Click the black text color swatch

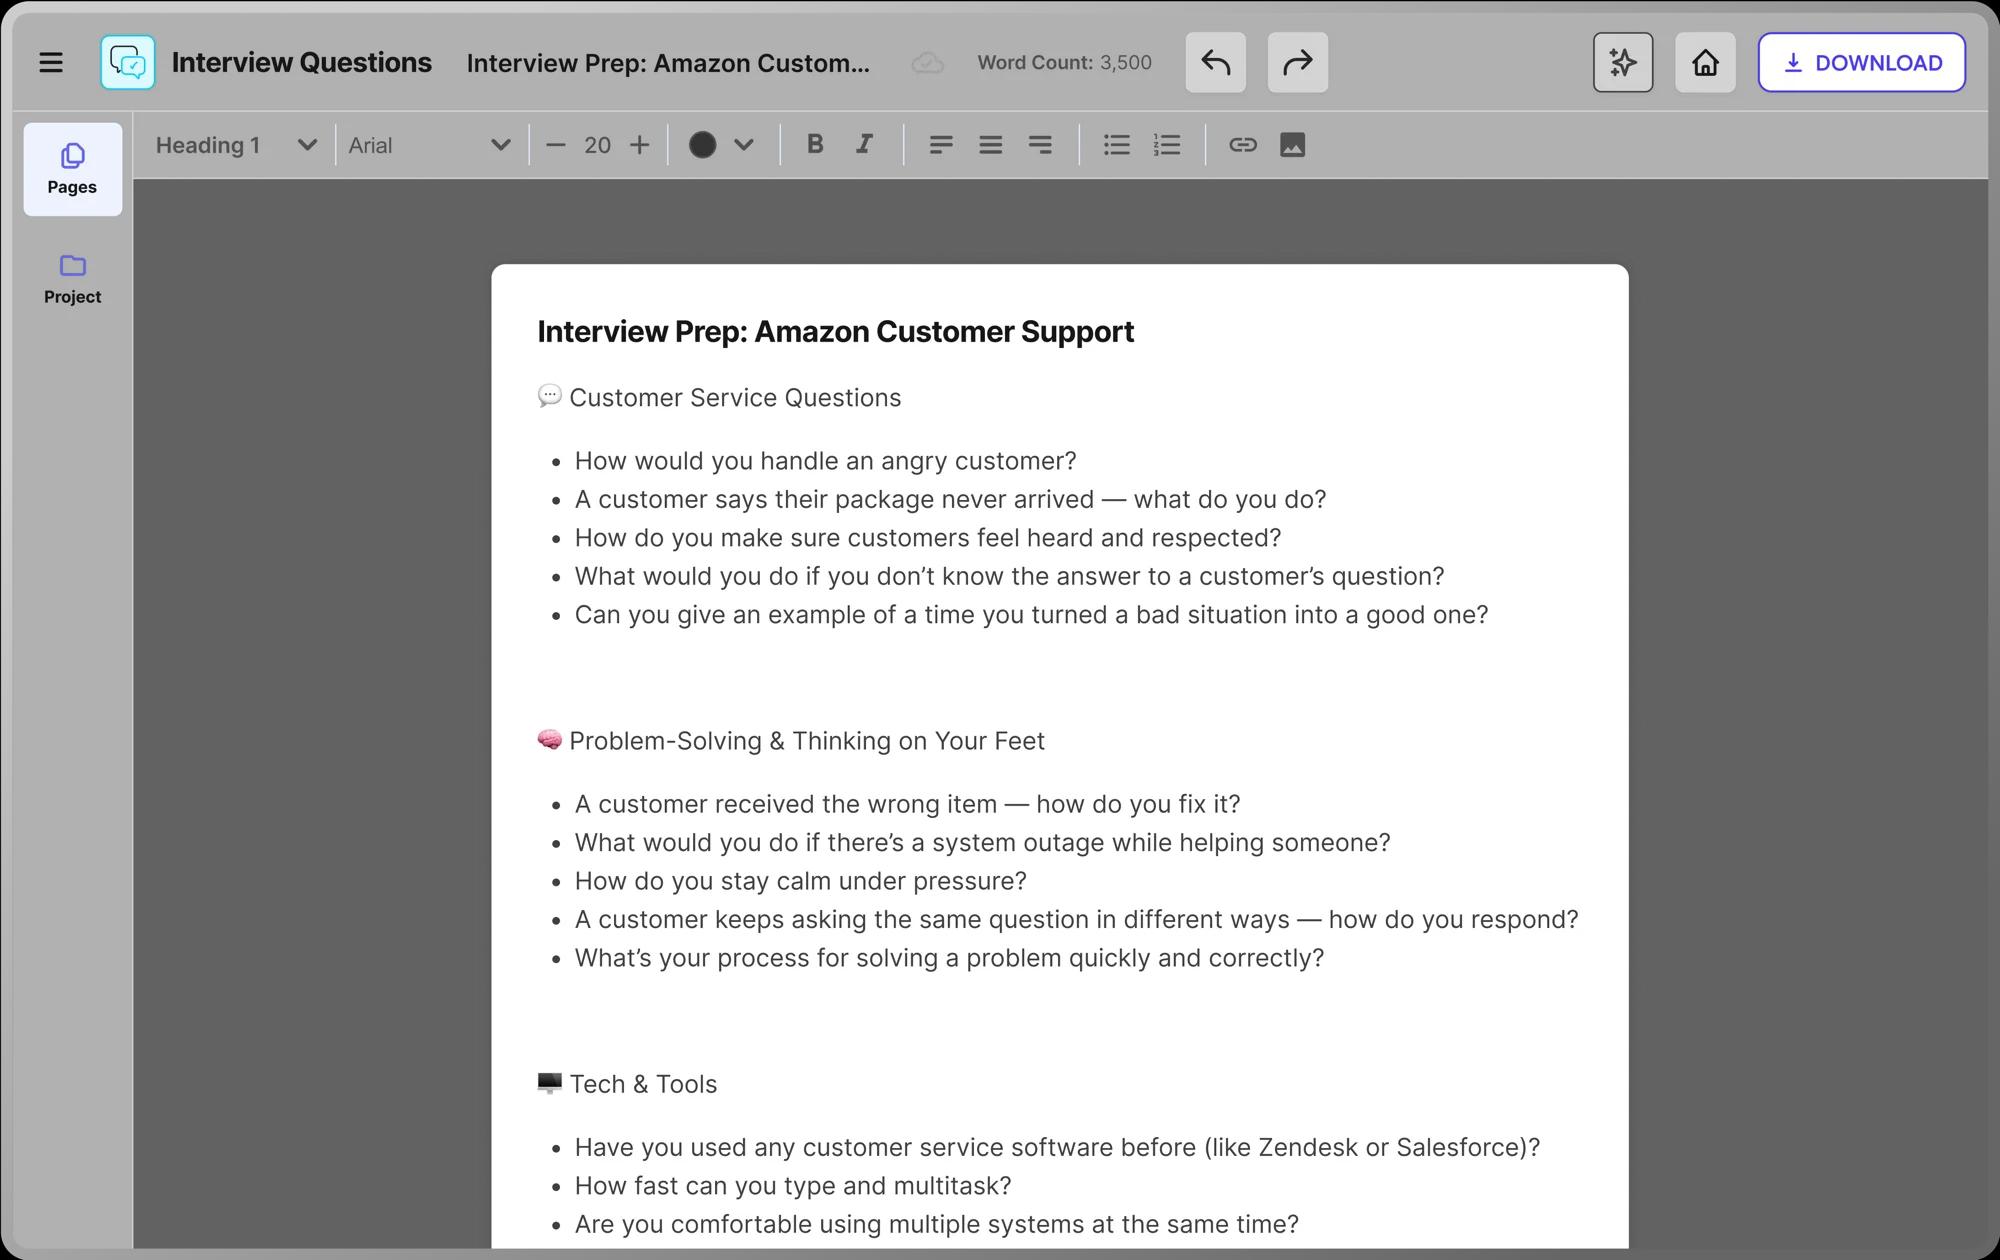(x=704, y=145)
